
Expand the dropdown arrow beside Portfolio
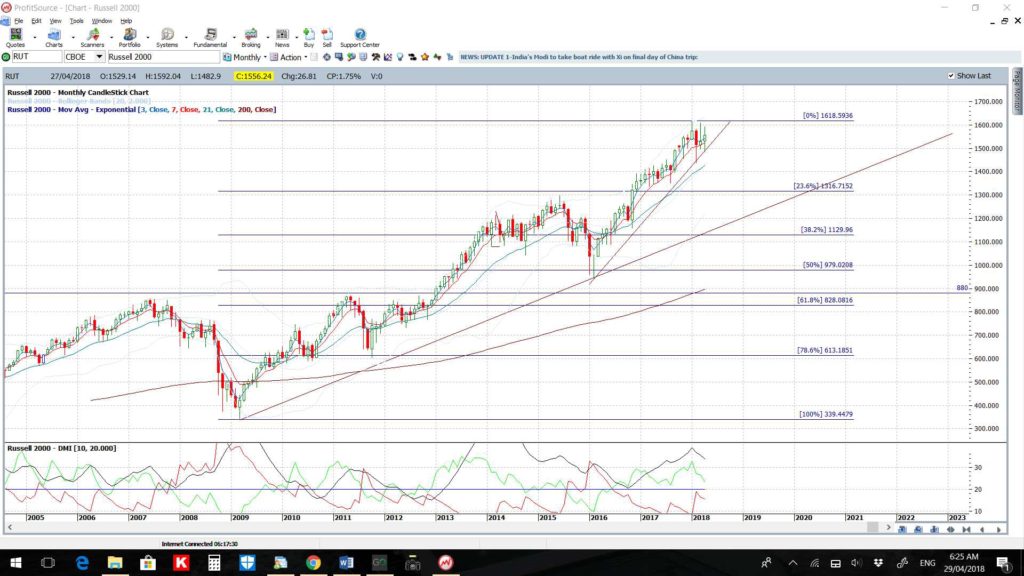point(148,38)
